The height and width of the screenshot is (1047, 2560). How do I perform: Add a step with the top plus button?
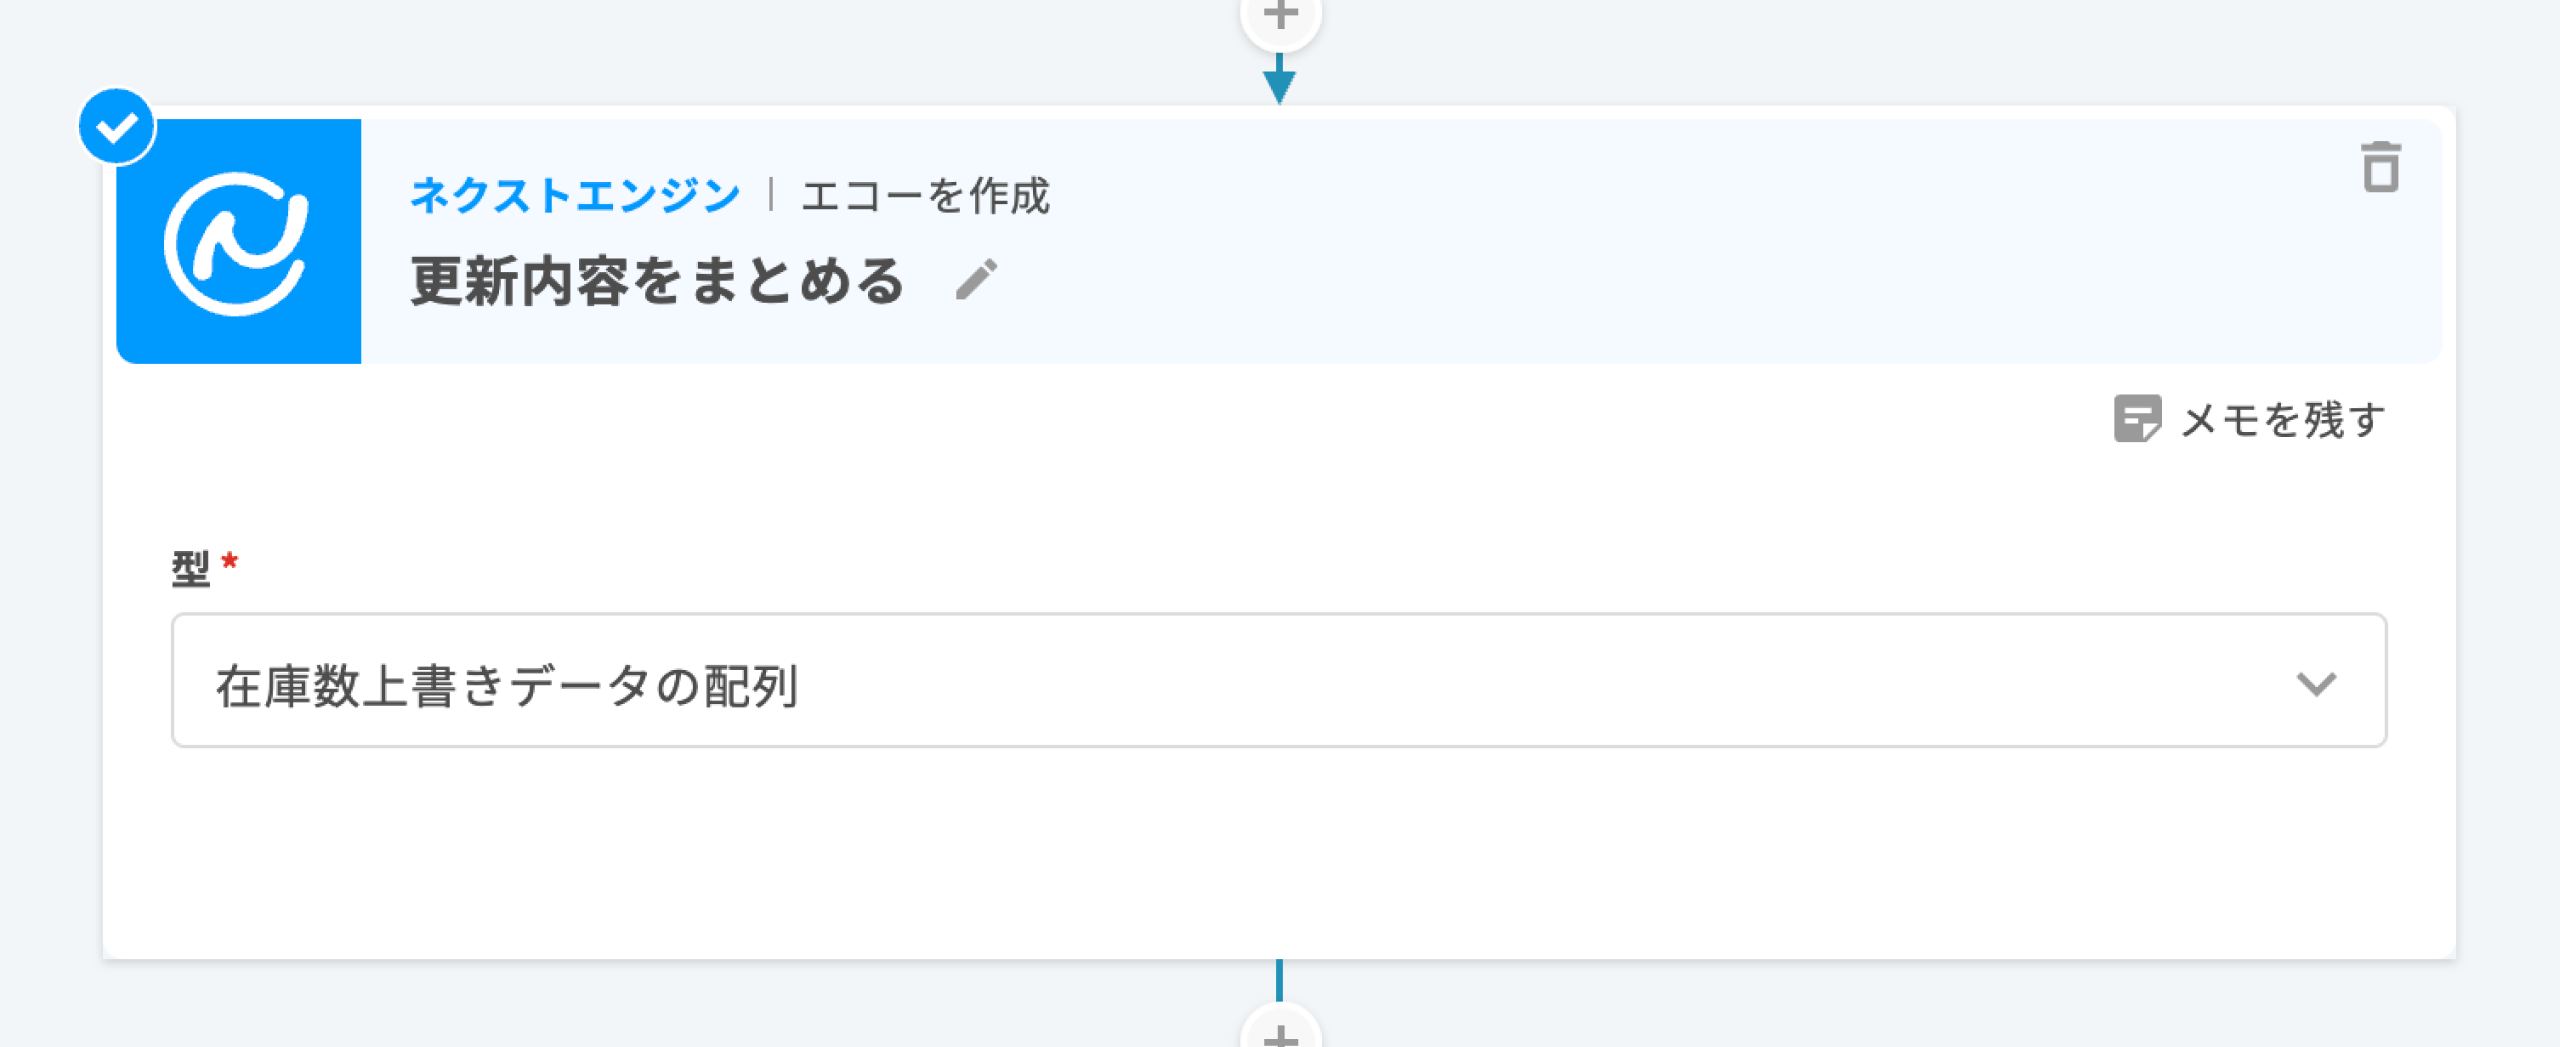1280,16
